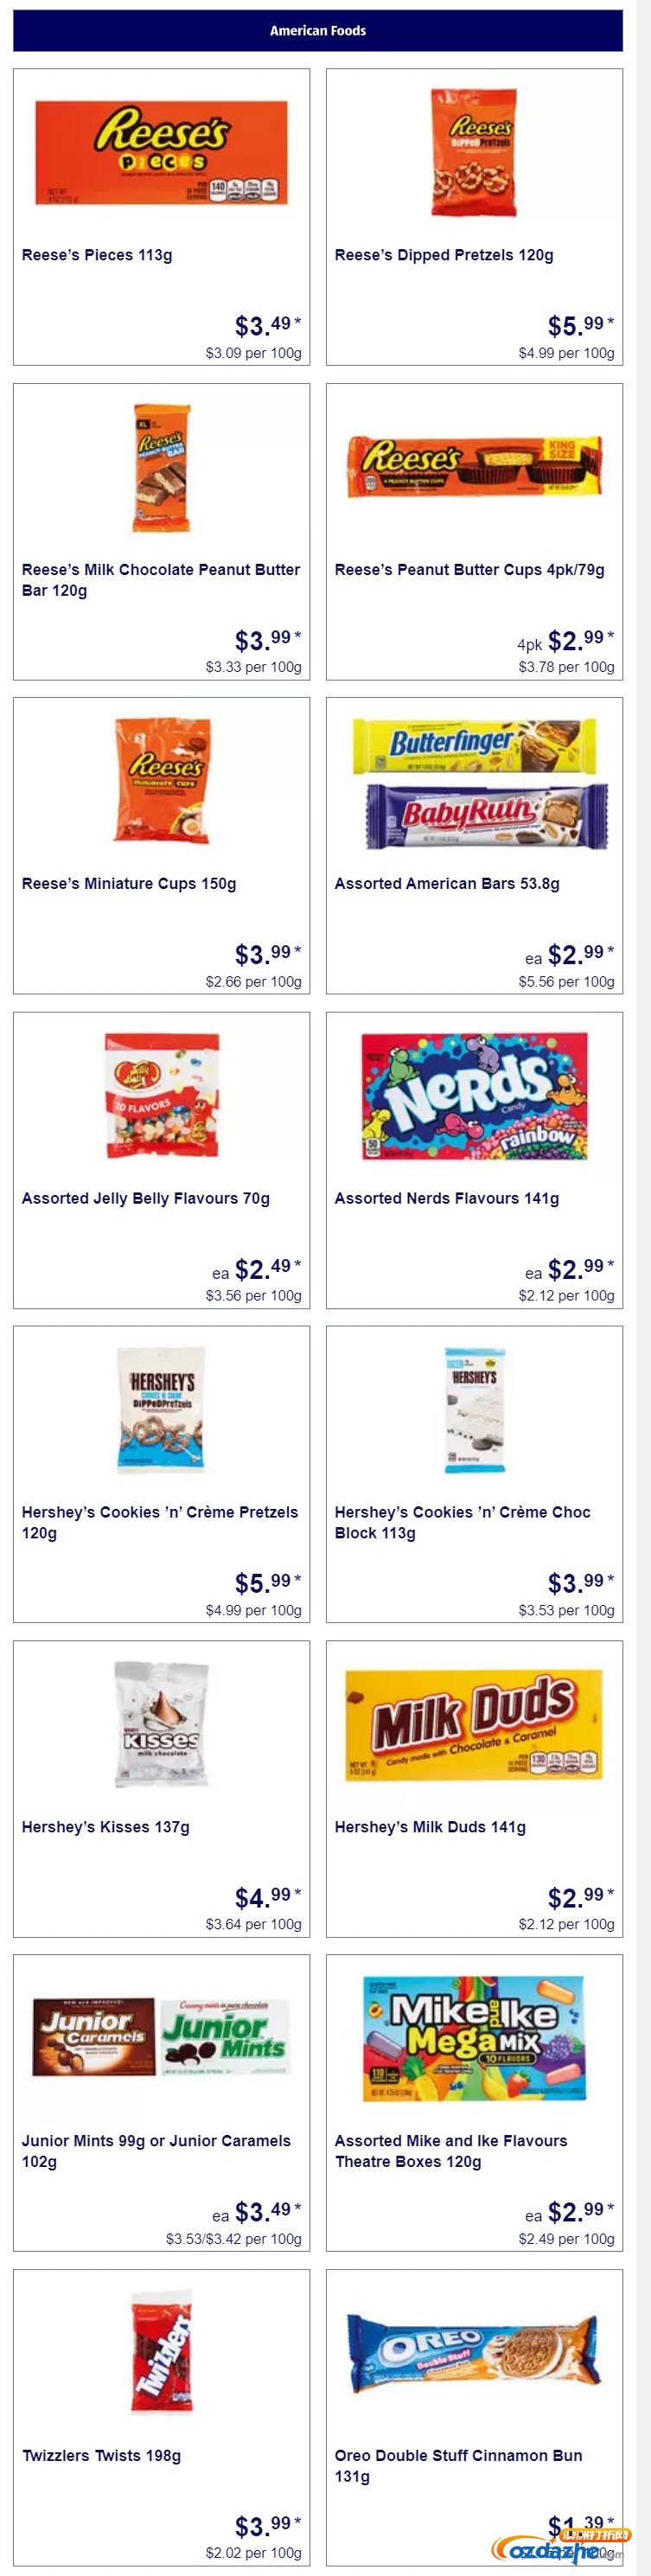Select the Milk Duds box image
The width and height of the screenshot is (651, 2576).
pyautogui.click(x=474, y=1724)
